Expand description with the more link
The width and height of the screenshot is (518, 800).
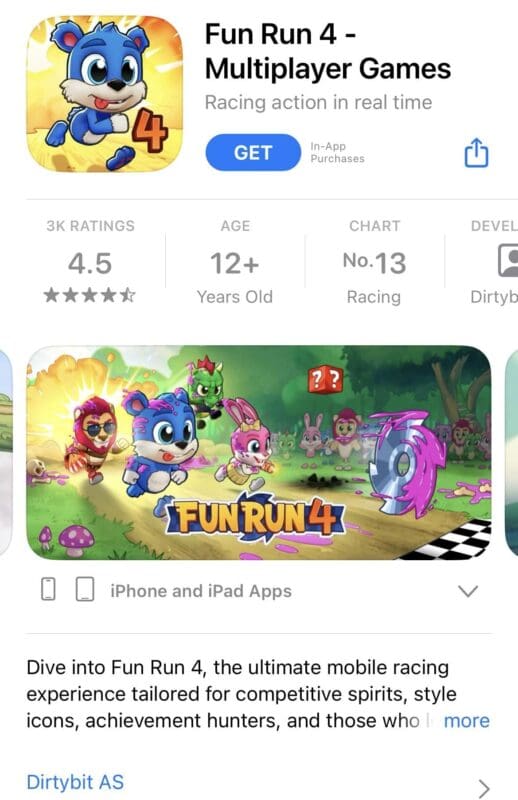click(x=466, y=720)
